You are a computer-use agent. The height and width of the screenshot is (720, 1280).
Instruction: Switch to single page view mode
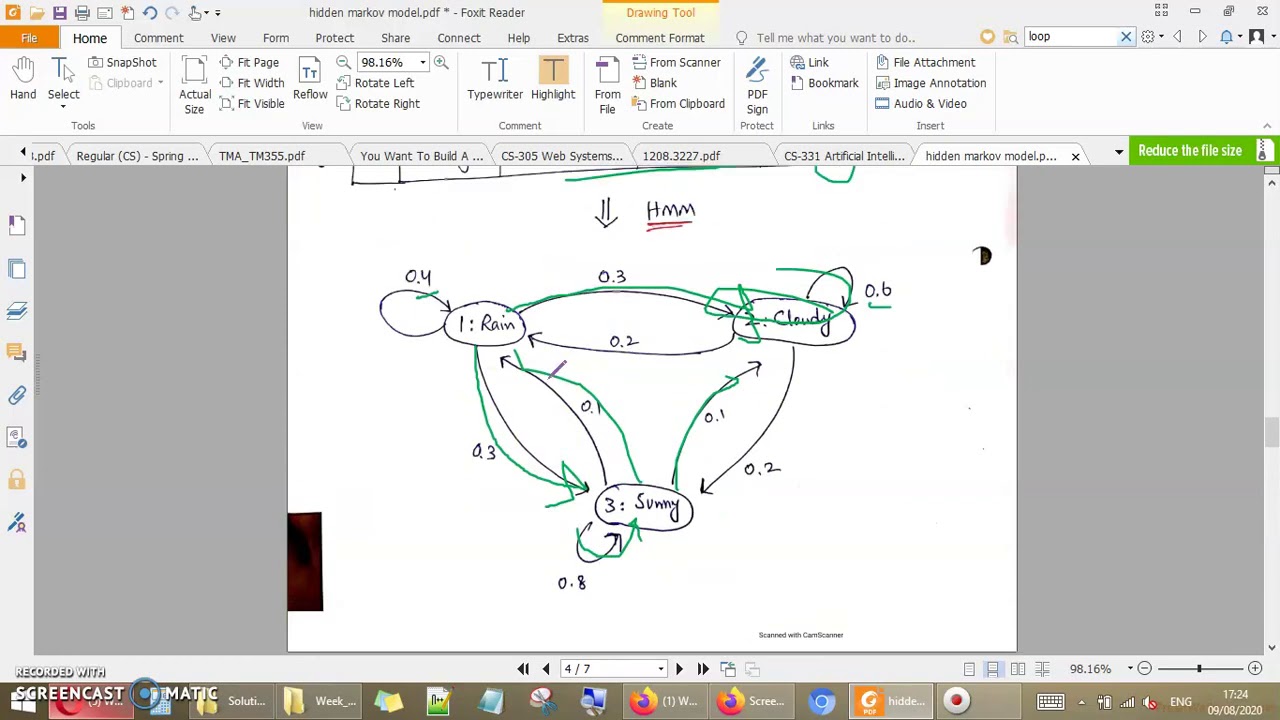[x=969, y=668]
